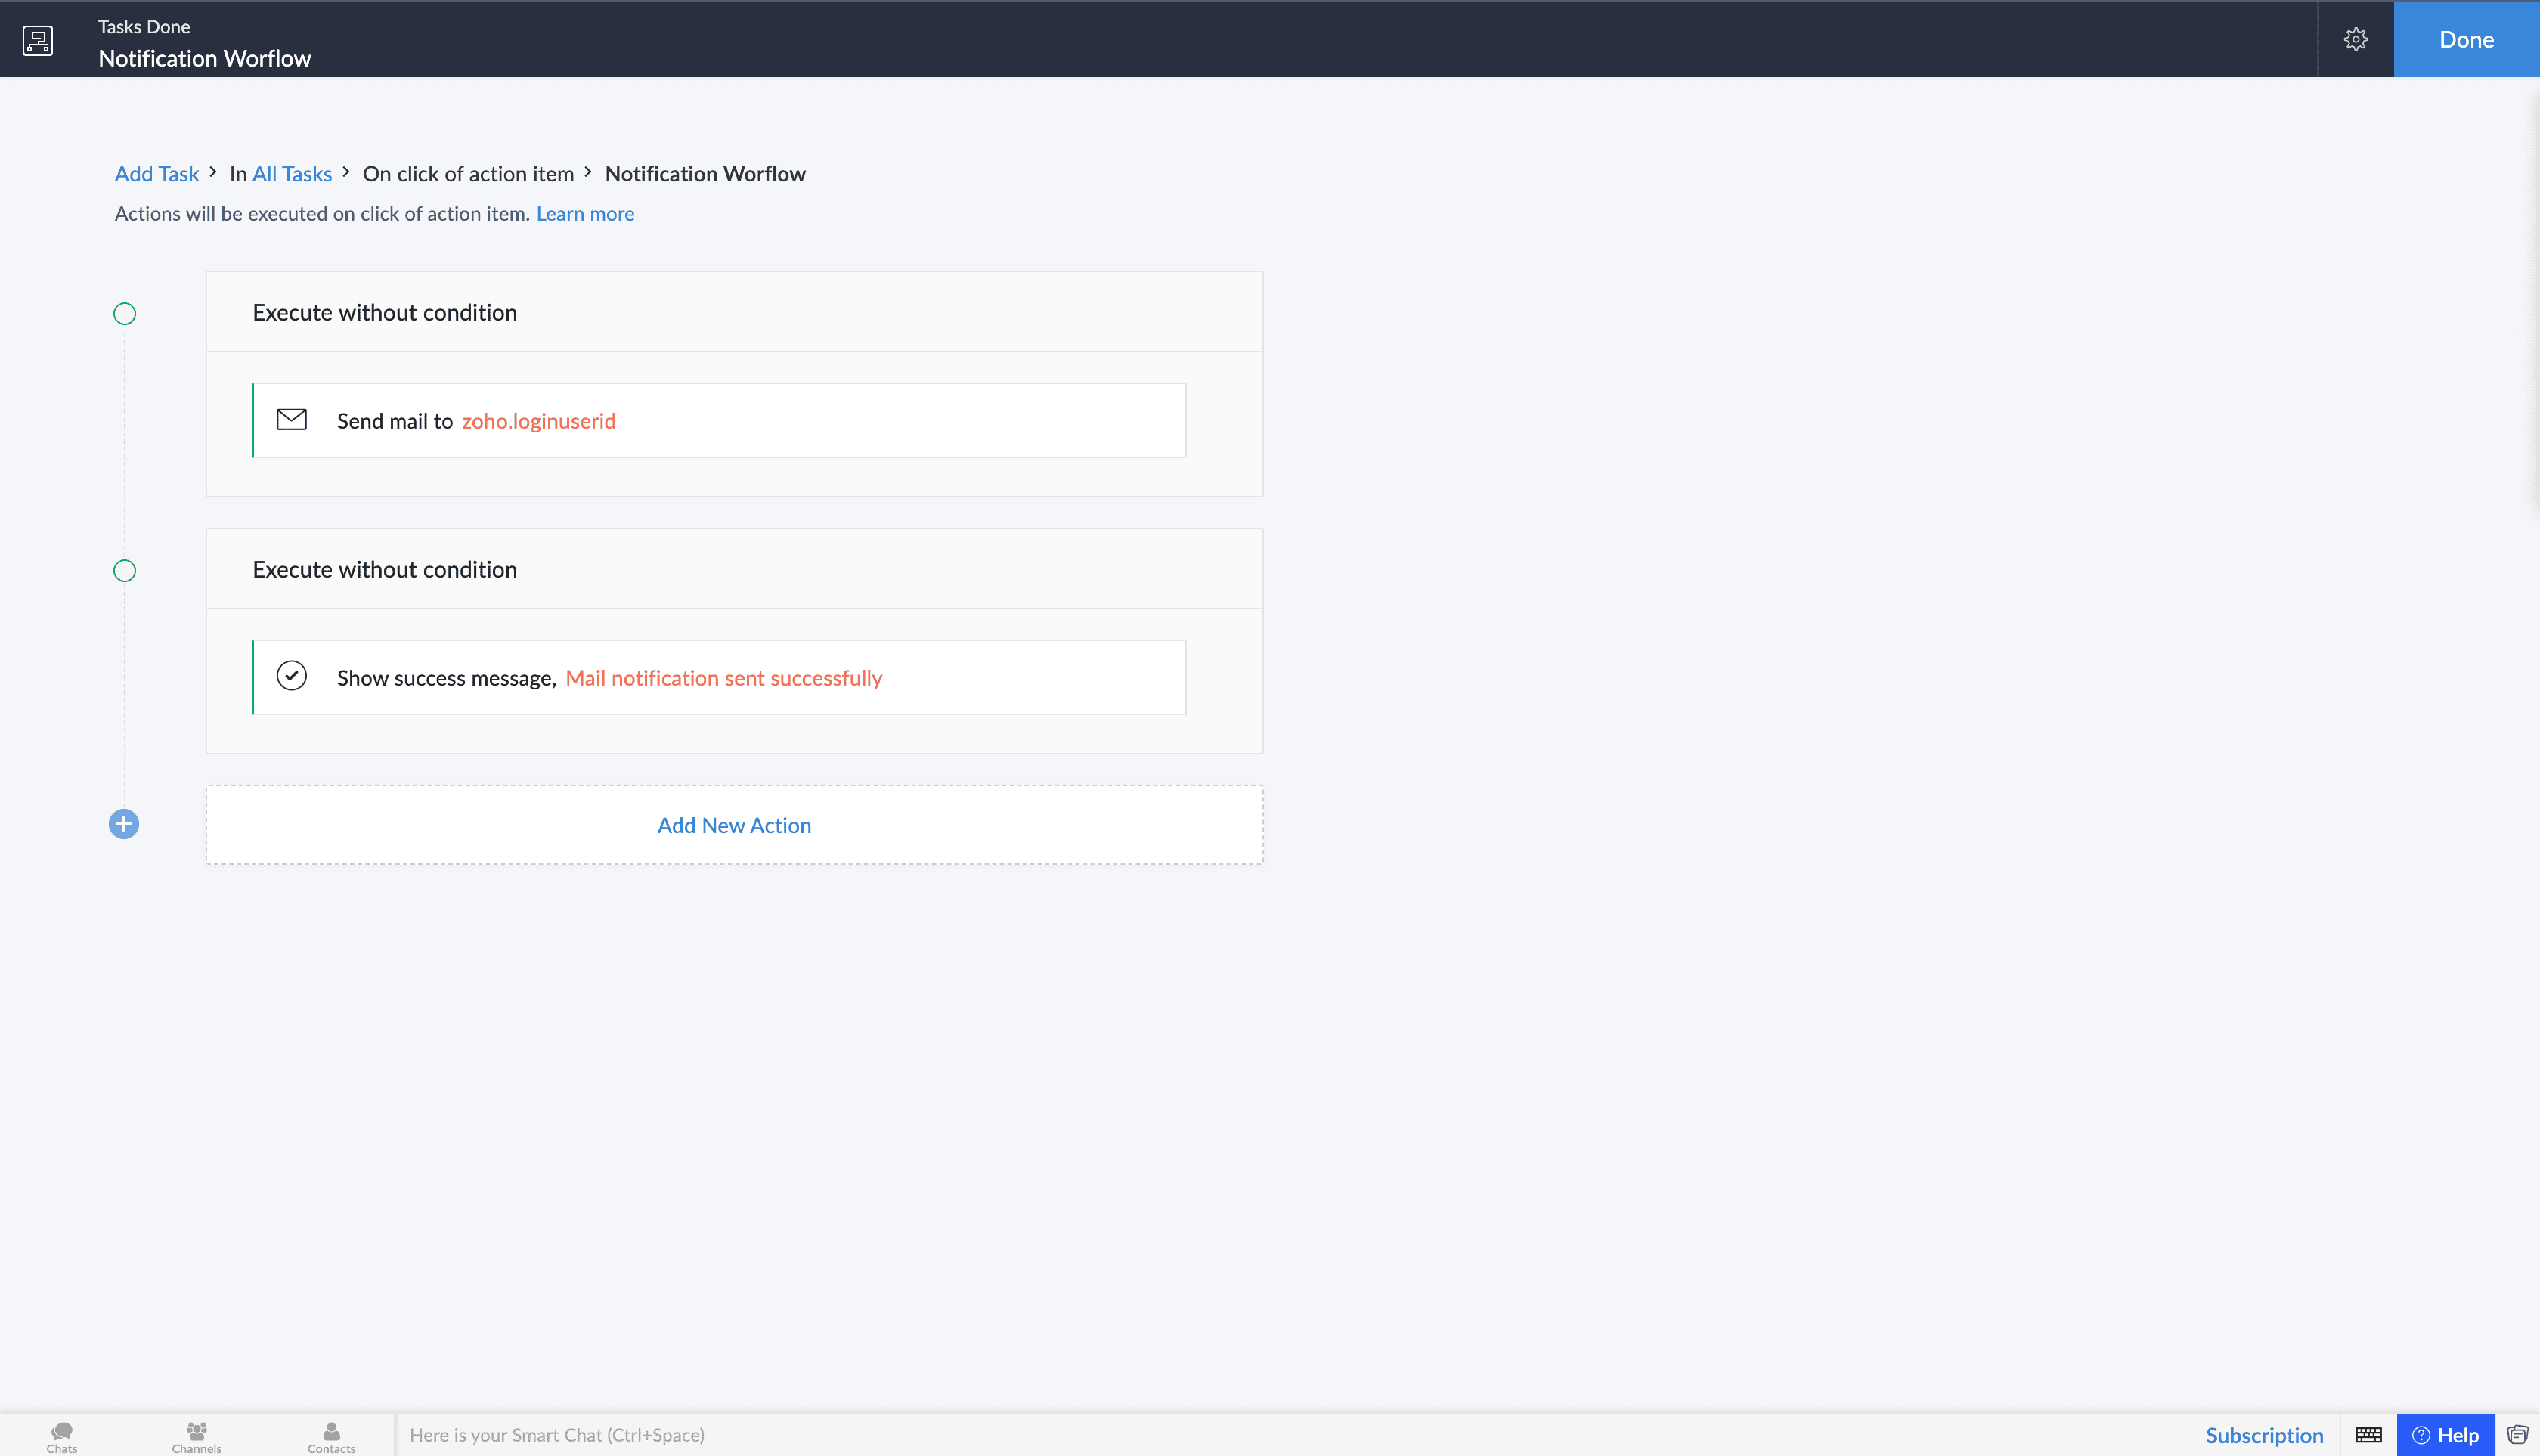Expand second Execute without condition header

coord(385,570)
